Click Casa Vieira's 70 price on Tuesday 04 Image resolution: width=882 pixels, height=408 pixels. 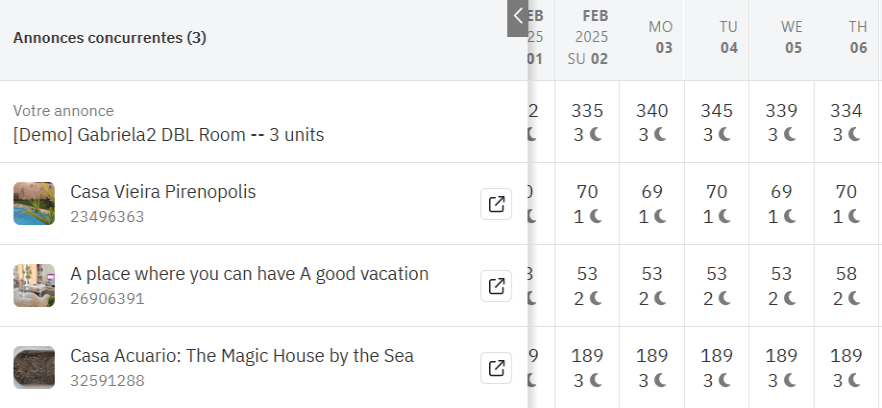717,192
